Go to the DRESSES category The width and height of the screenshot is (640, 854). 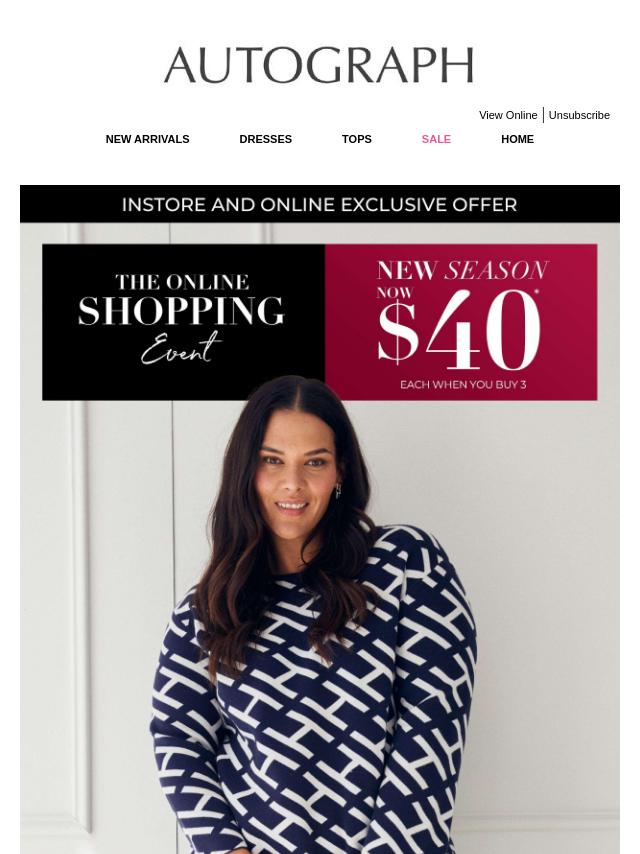(265, 139)
